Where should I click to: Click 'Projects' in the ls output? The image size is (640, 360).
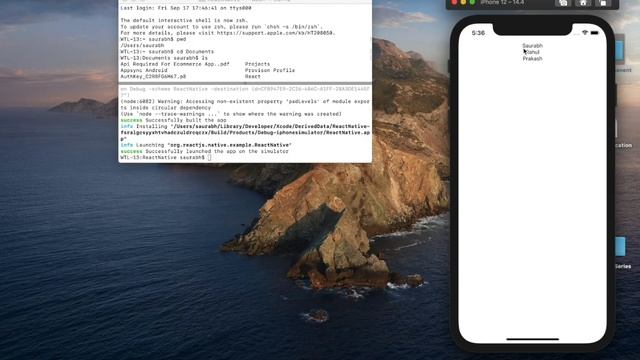point(258,64)
